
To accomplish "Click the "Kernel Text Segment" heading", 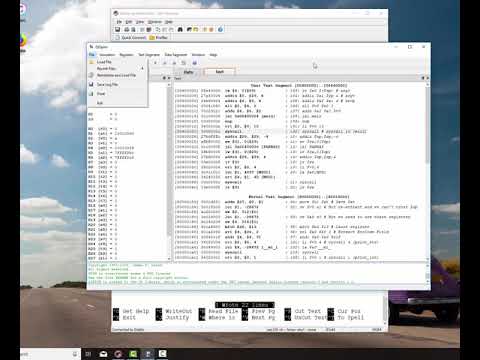I will [299, 197].
